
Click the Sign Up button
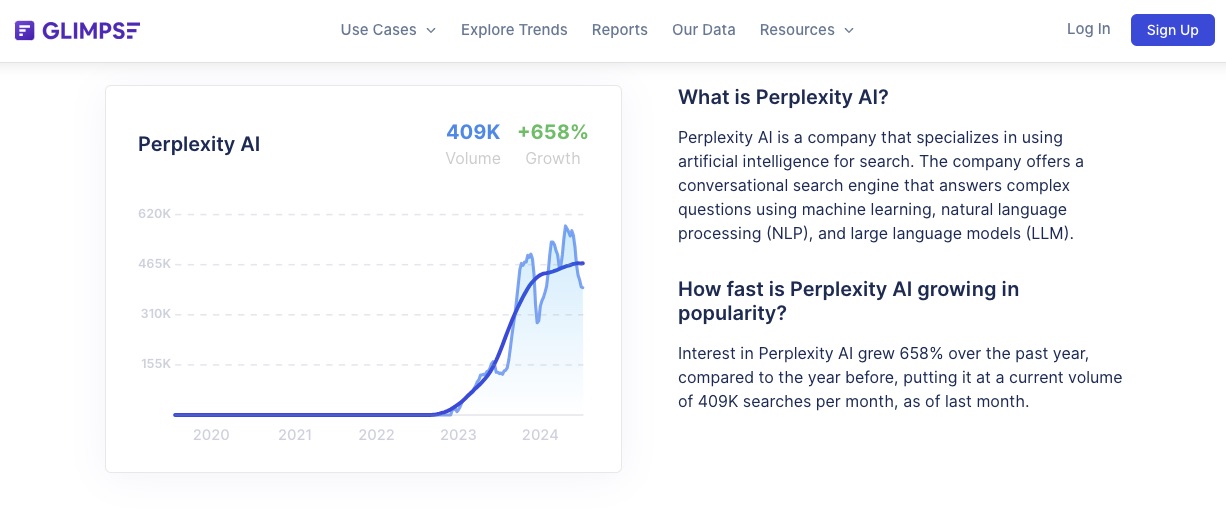pyautogui.click(x=1172, y=30)
